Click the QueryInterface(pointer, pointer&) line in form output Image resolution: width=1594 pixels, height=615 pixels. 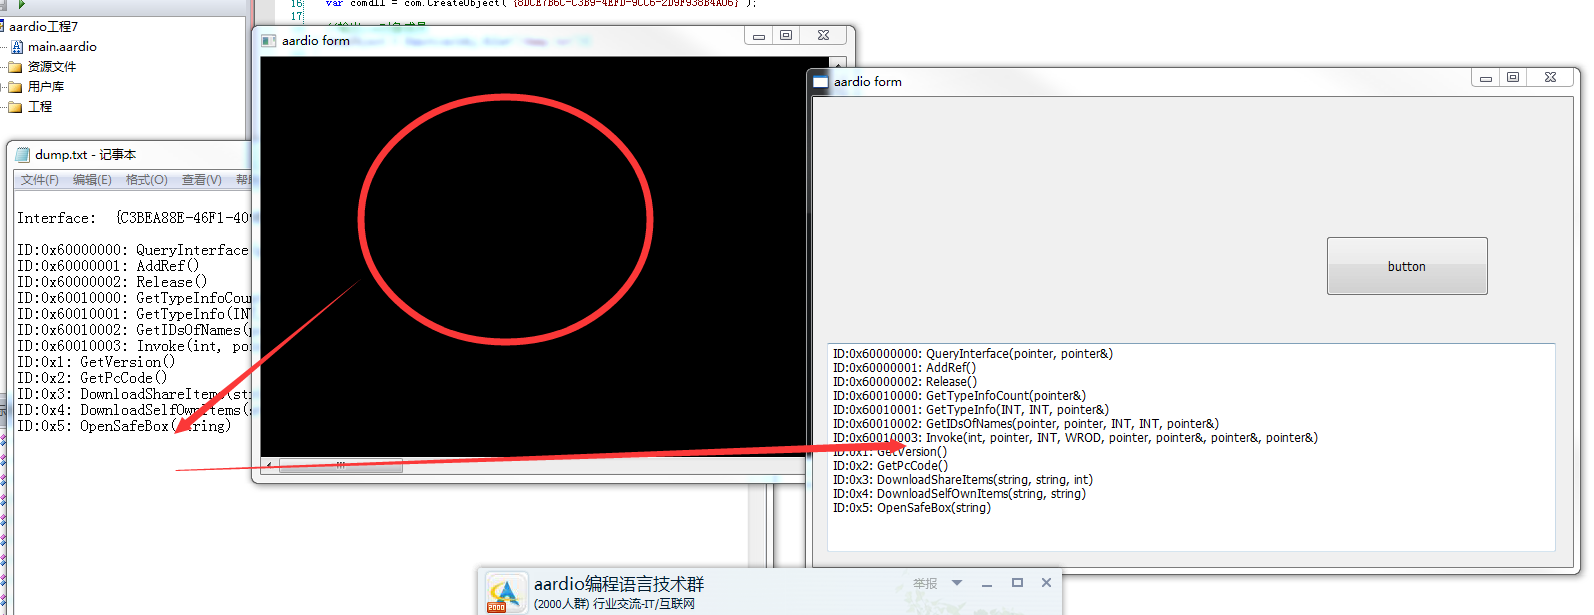pos(973,354)
